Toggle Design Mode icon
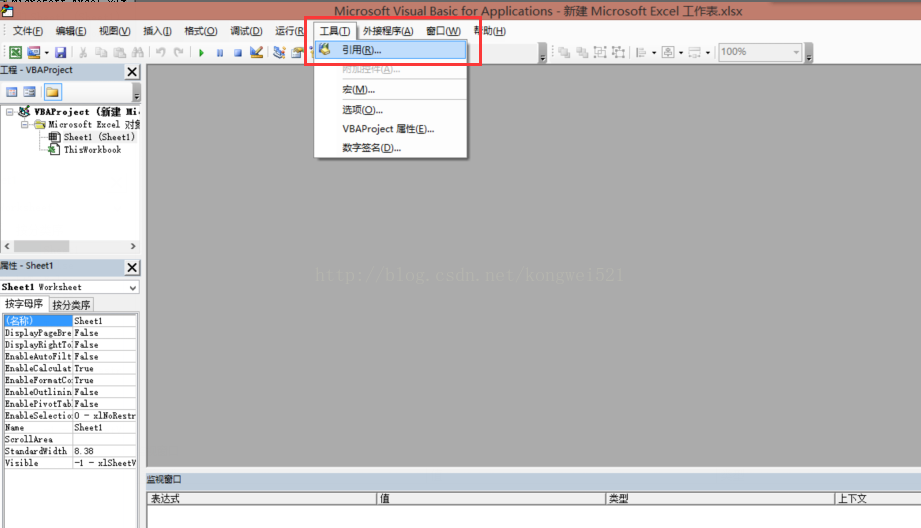 point(256,52)
